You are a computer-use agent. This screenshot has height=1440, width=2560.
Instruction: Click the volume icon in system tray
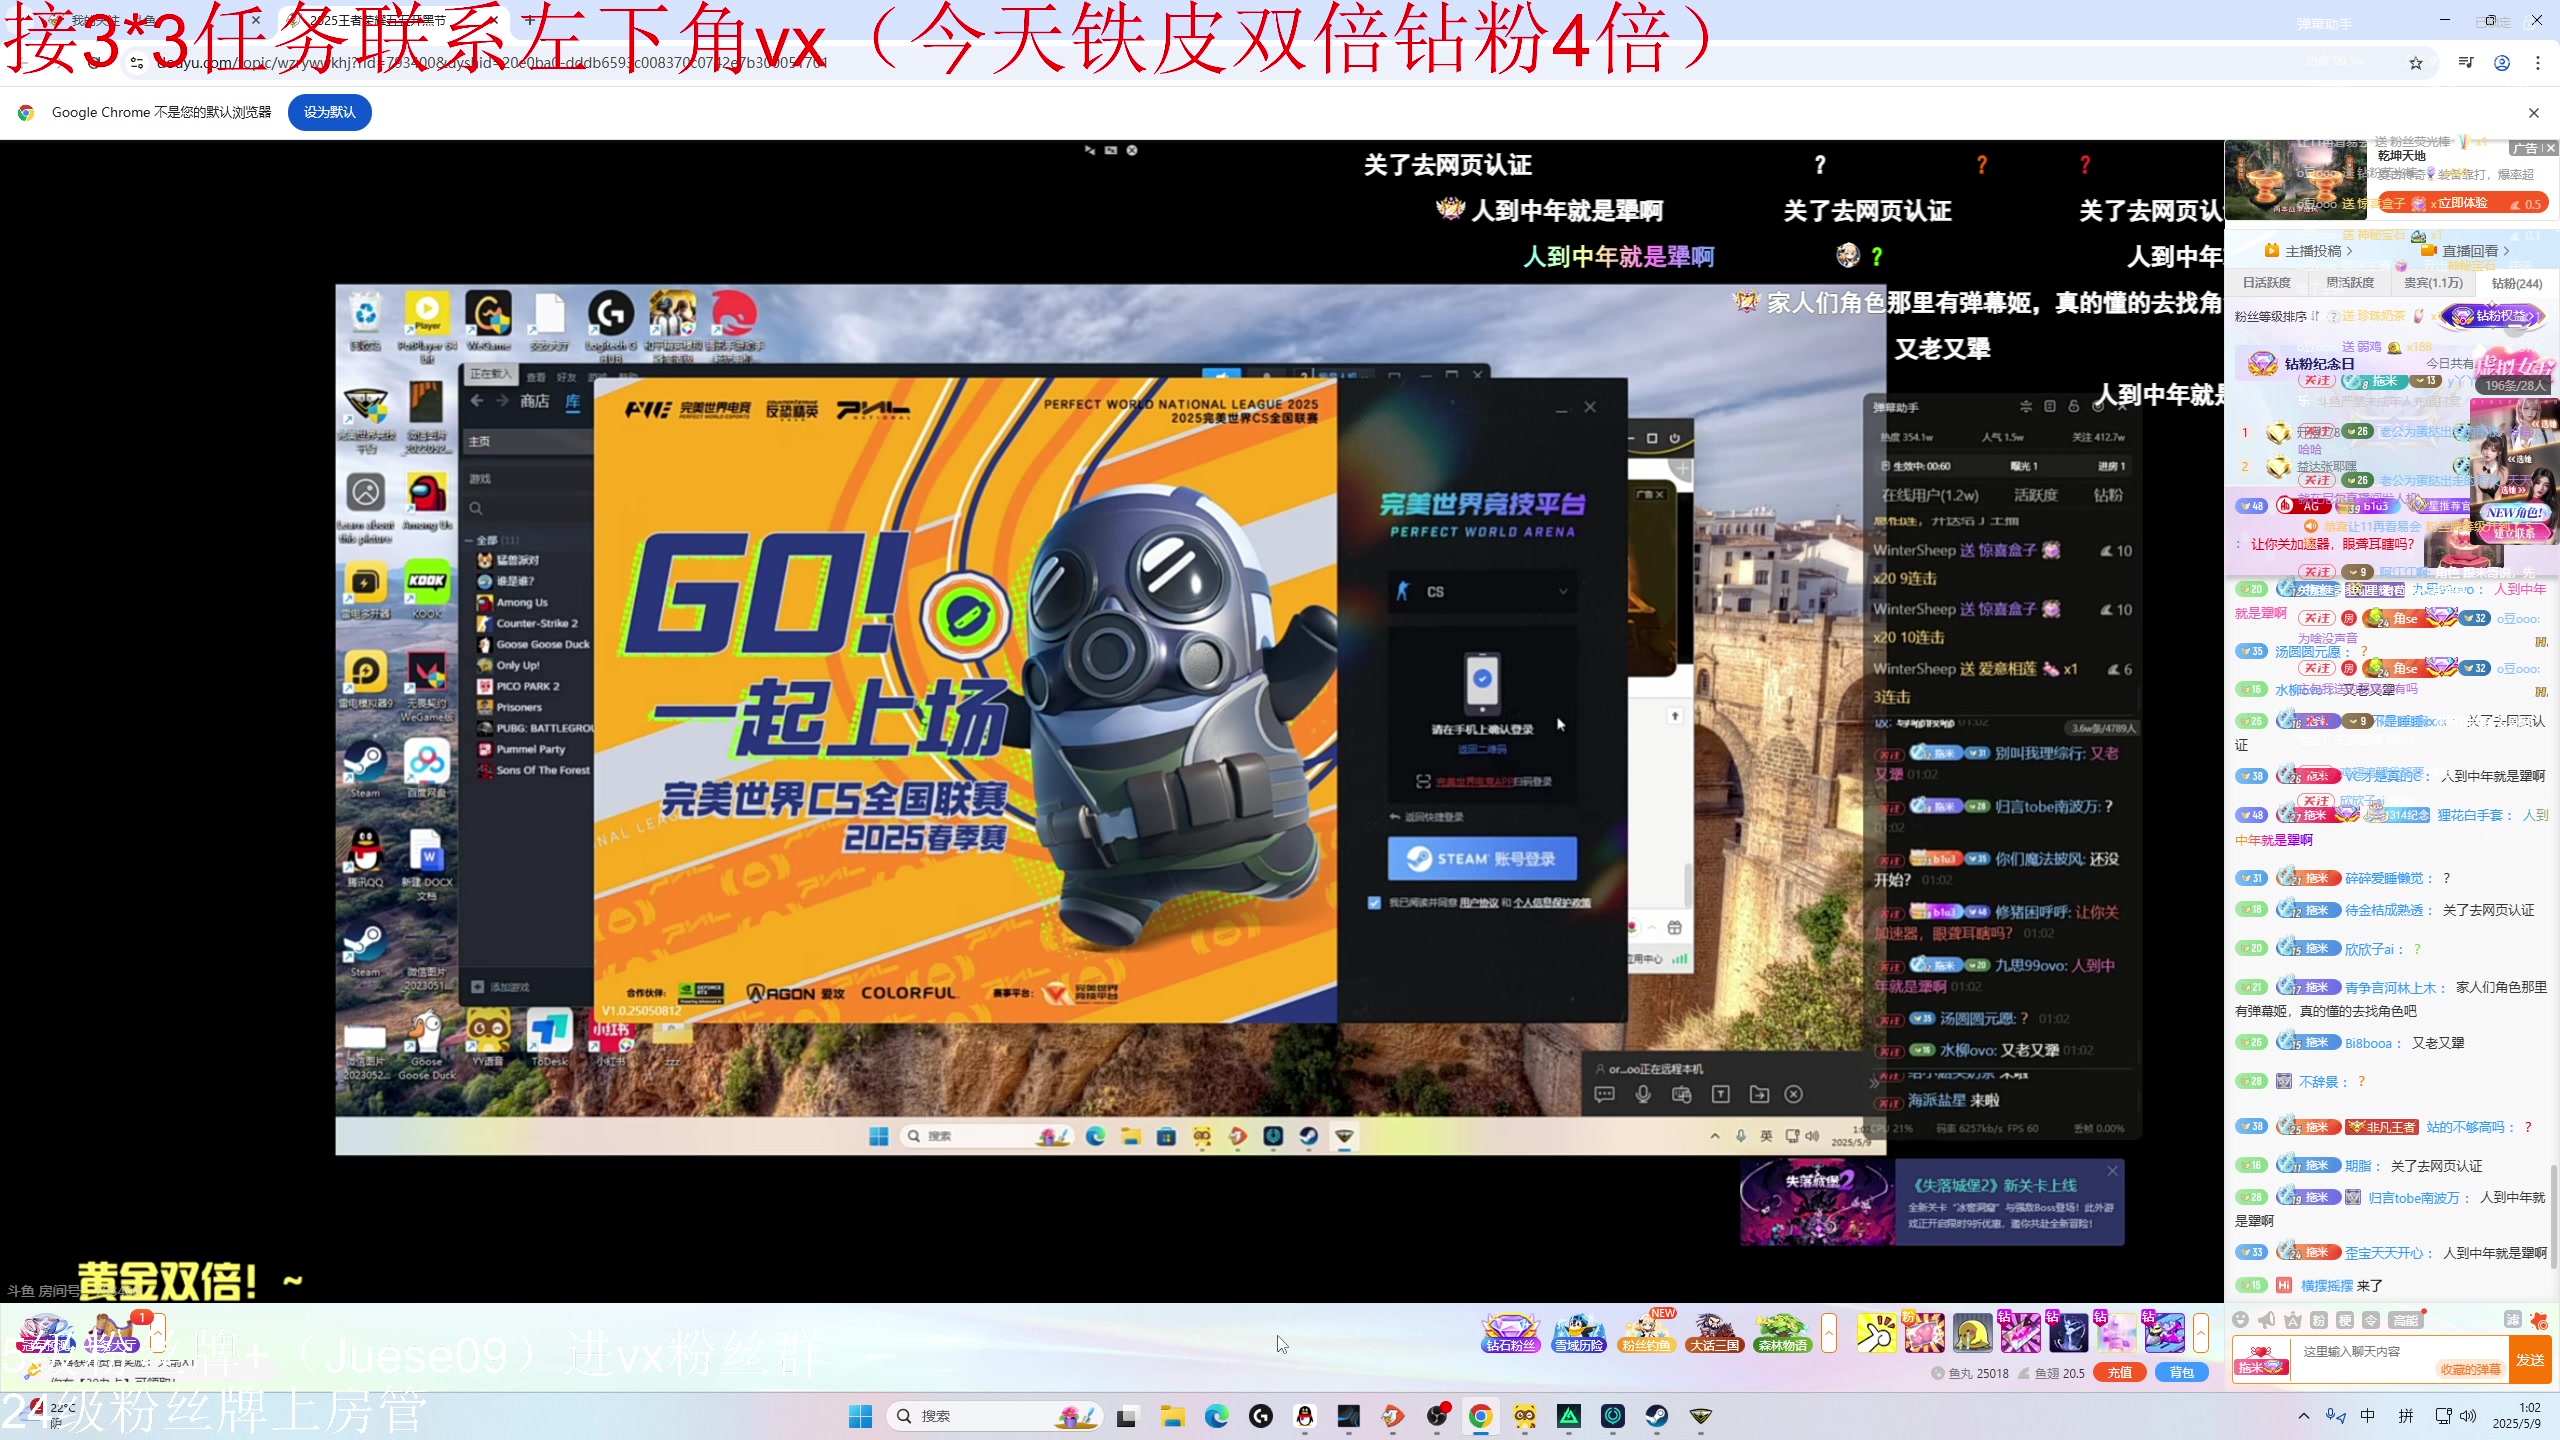coord(2468,1416)
